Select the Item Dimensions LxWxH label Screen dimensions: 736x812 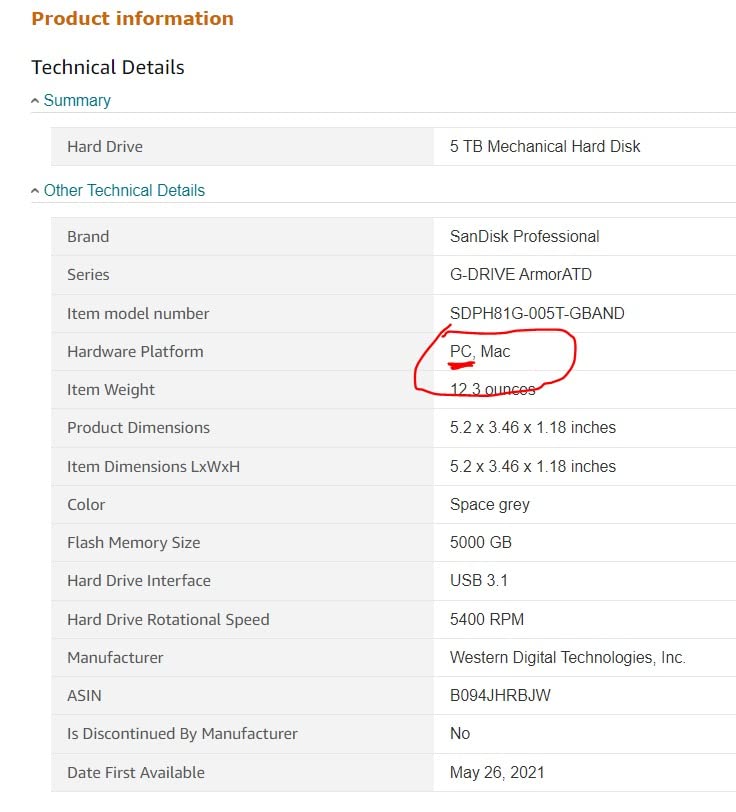tap(153, 467)
